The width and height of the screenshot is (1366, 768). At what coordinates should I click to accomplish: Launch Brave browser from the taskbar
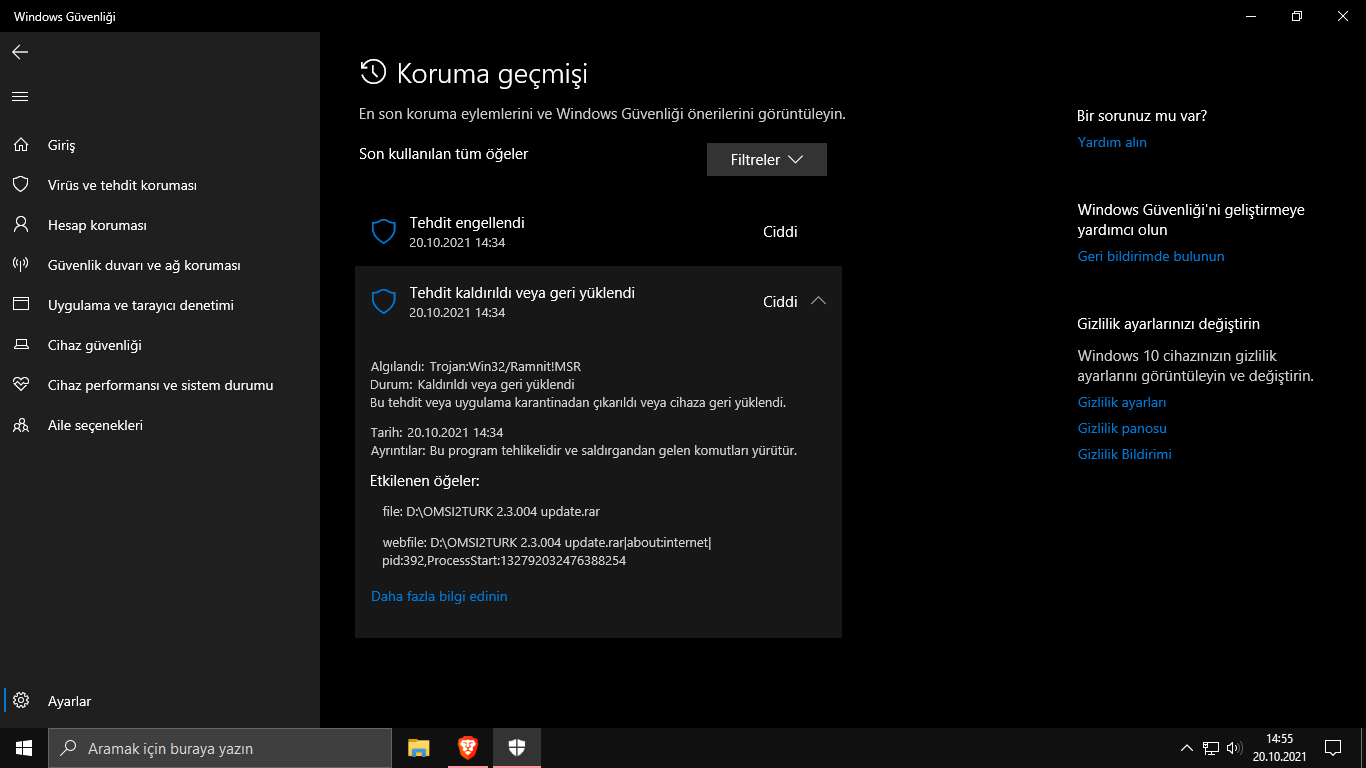tap(467, 748)
